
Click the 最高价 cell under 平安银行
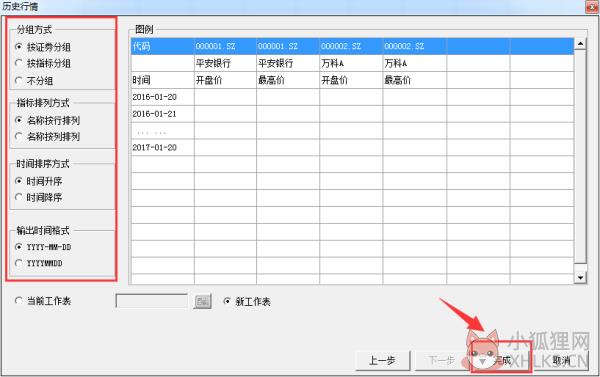[x=288, y=80]
